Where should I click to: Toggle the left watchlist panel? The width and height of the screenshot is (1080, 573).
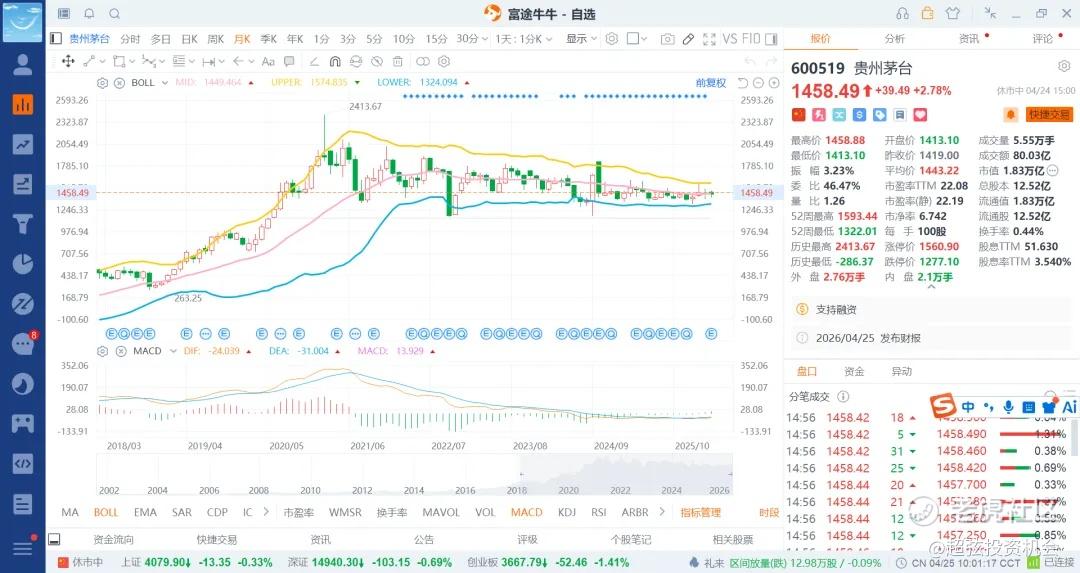tap(56, 39)
